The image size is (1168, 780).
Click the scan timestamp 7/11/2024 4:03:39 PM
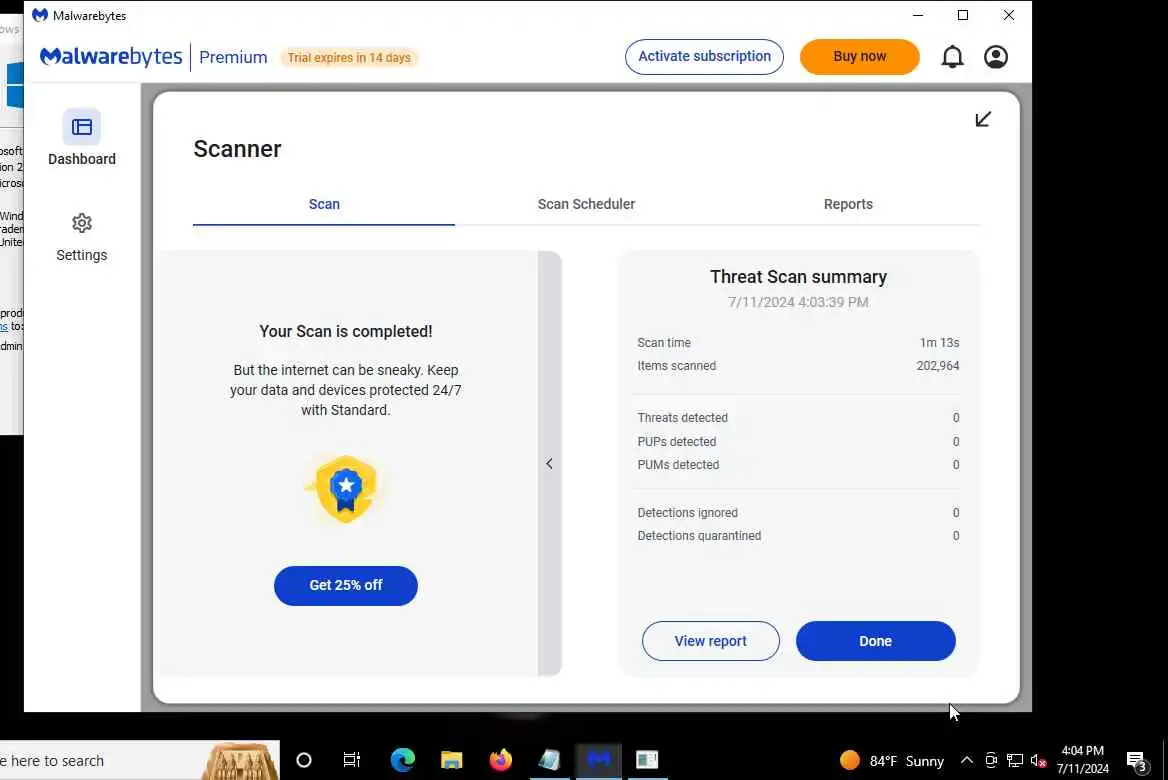coord(798,302)
